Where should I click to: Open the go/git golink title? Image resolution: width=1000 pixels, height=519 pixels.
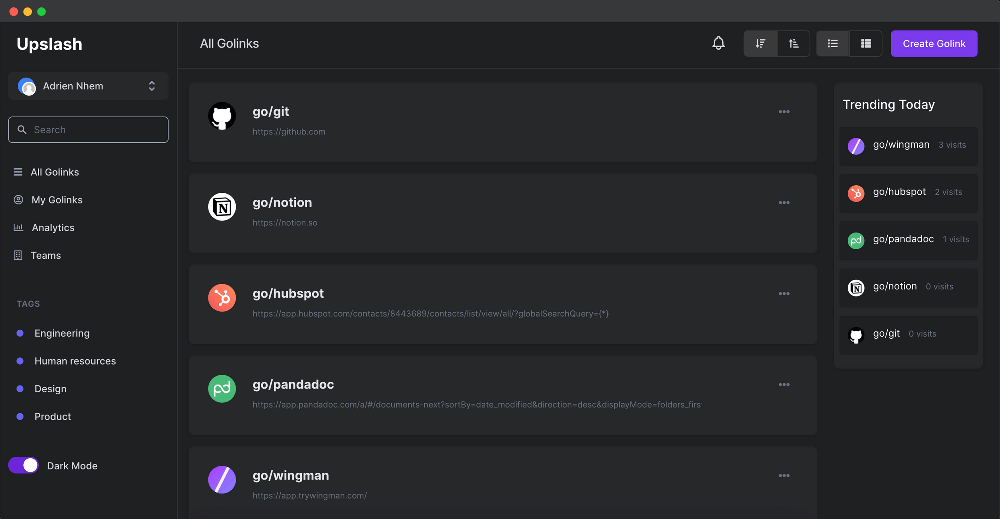tap(270, 112)
